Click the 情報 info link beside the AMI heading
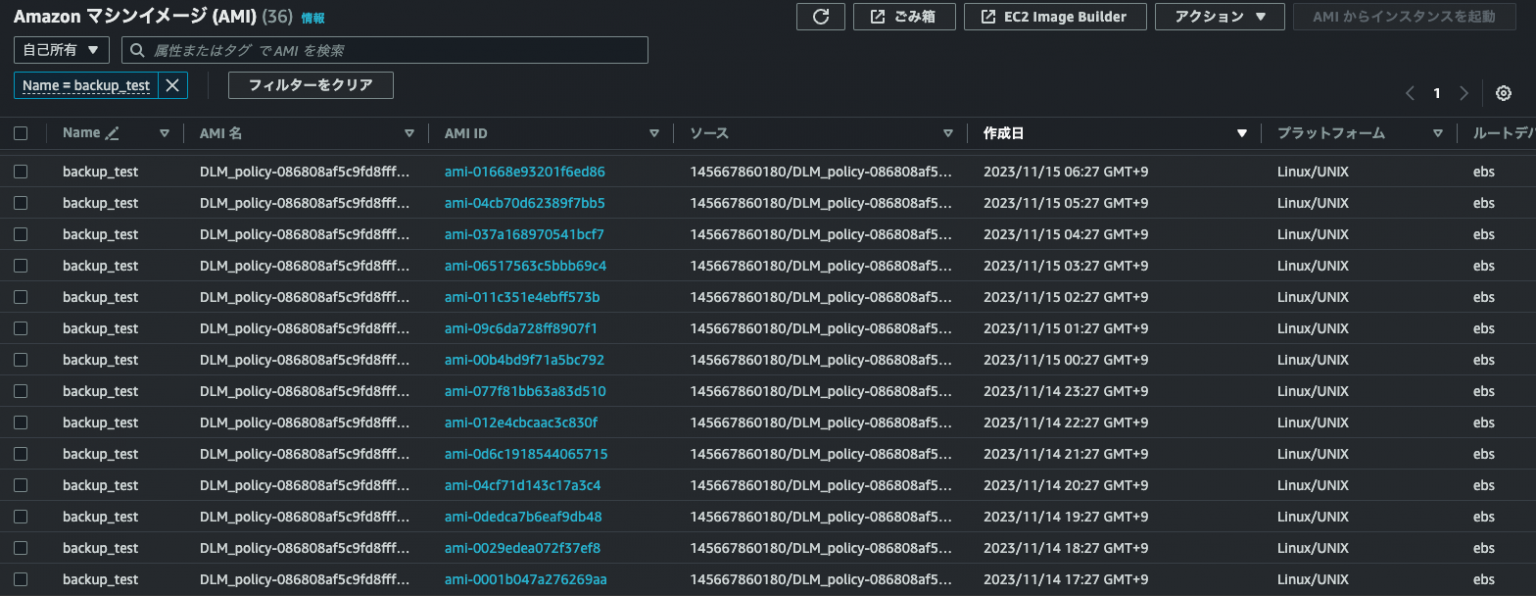1536x596 pixels. (x=308, y=17)
